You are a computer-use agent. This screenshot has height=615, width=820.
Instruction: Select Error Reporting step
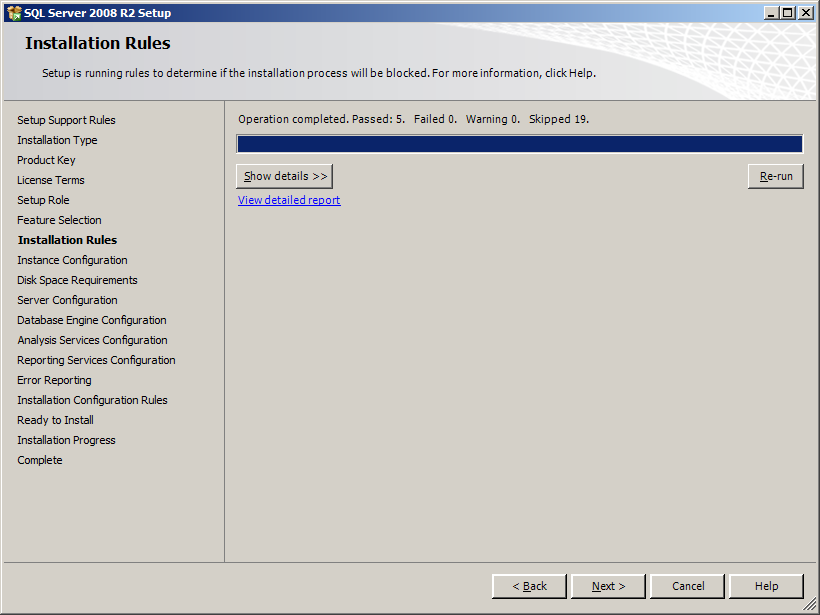pos(54,380)
